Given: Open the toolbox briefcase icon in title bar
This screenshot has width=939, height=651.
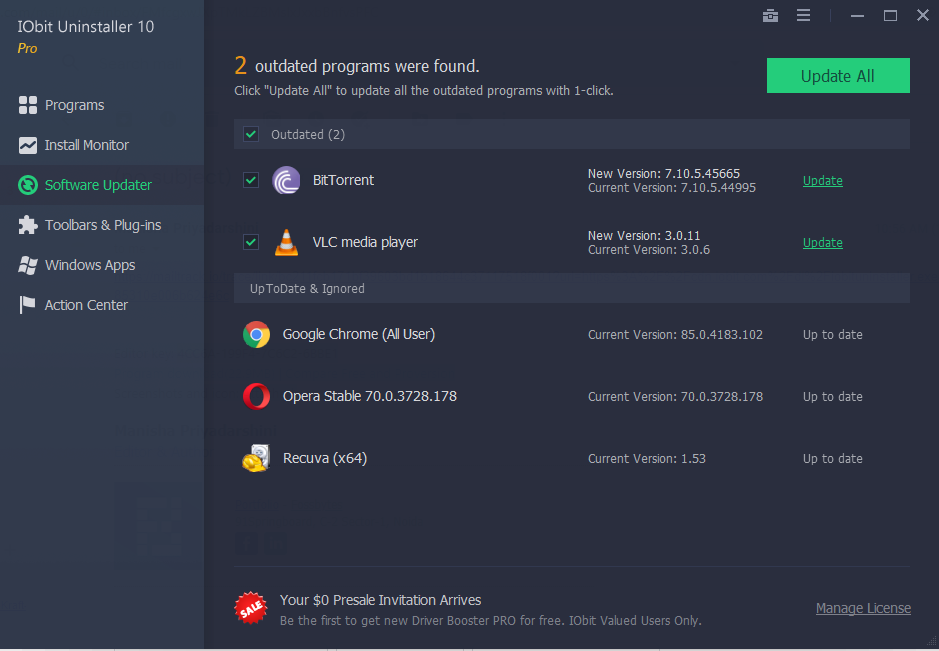Looking at the screenshot, I should (770, 16).
